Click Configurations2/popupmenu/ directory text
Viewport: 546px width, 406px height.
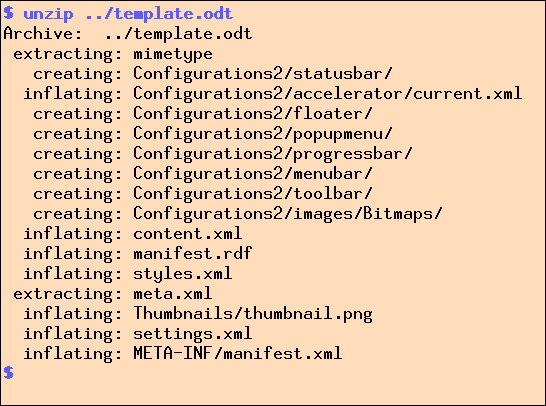pyautogui.click(x=263, y=134)
